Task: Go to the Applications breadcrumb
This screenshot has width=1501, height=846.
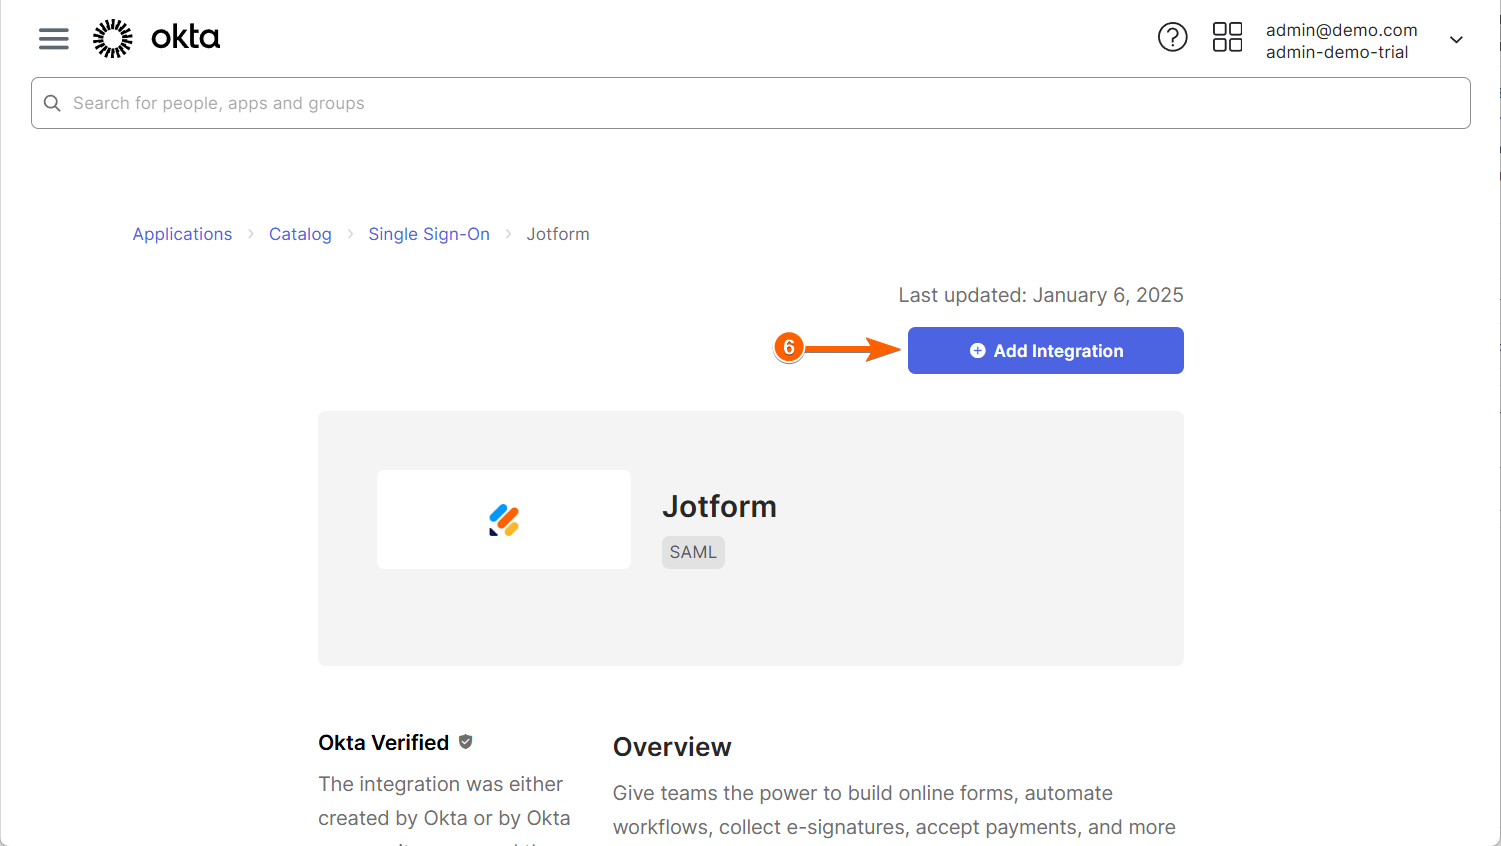Action: (182, 234)
